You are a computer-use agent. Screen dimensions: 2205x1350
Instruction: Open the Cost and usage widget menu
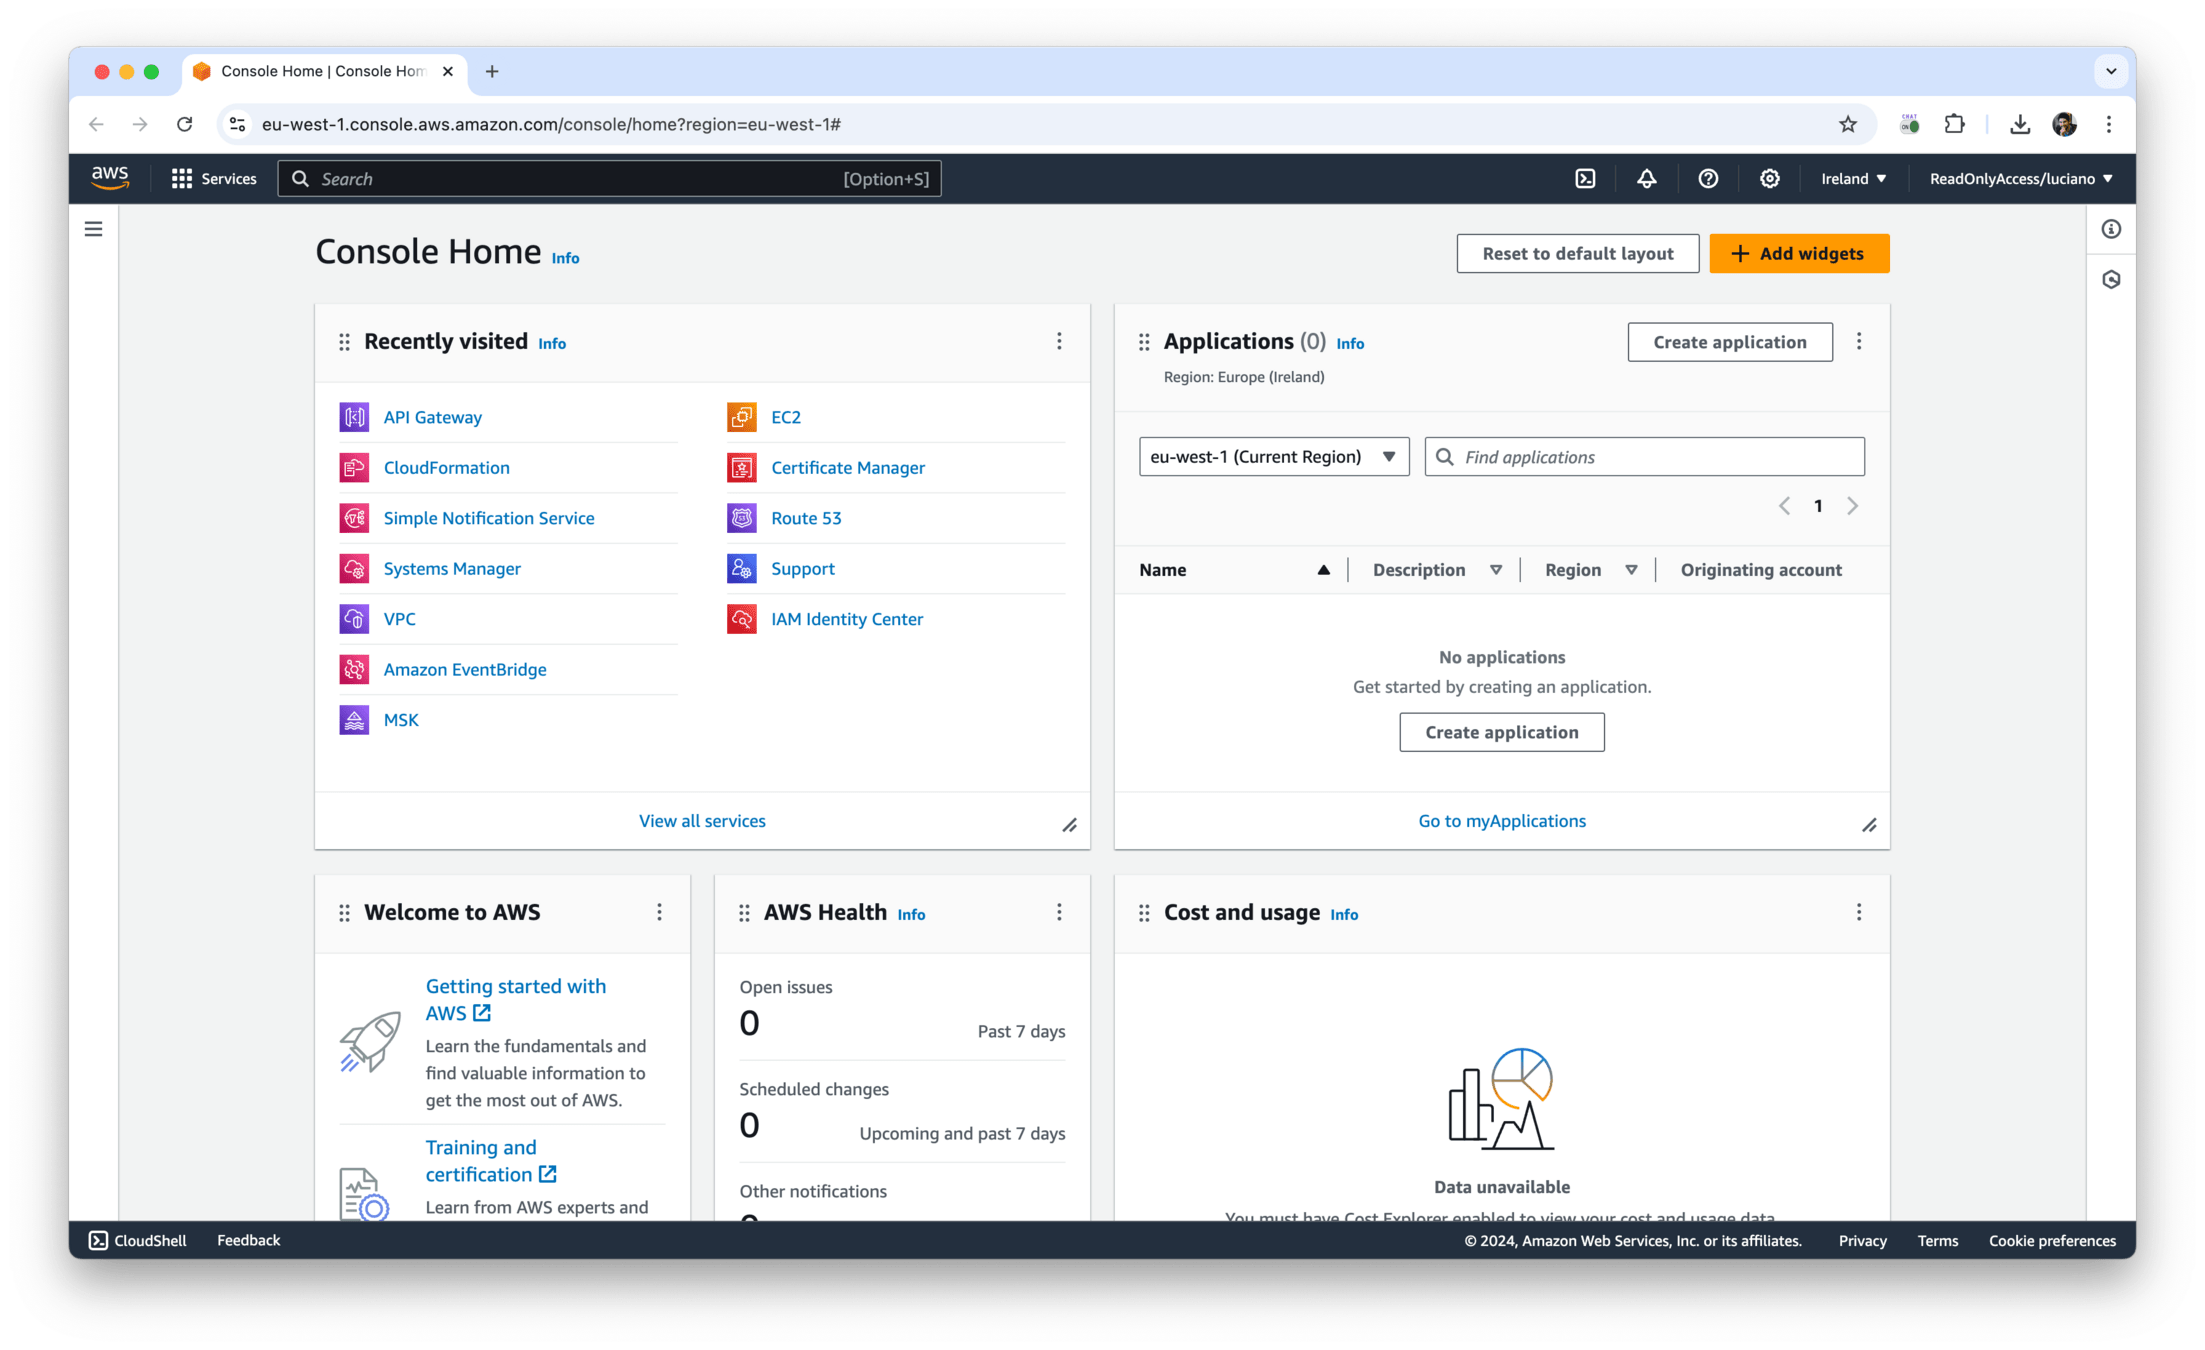[x=1859, y=912]
